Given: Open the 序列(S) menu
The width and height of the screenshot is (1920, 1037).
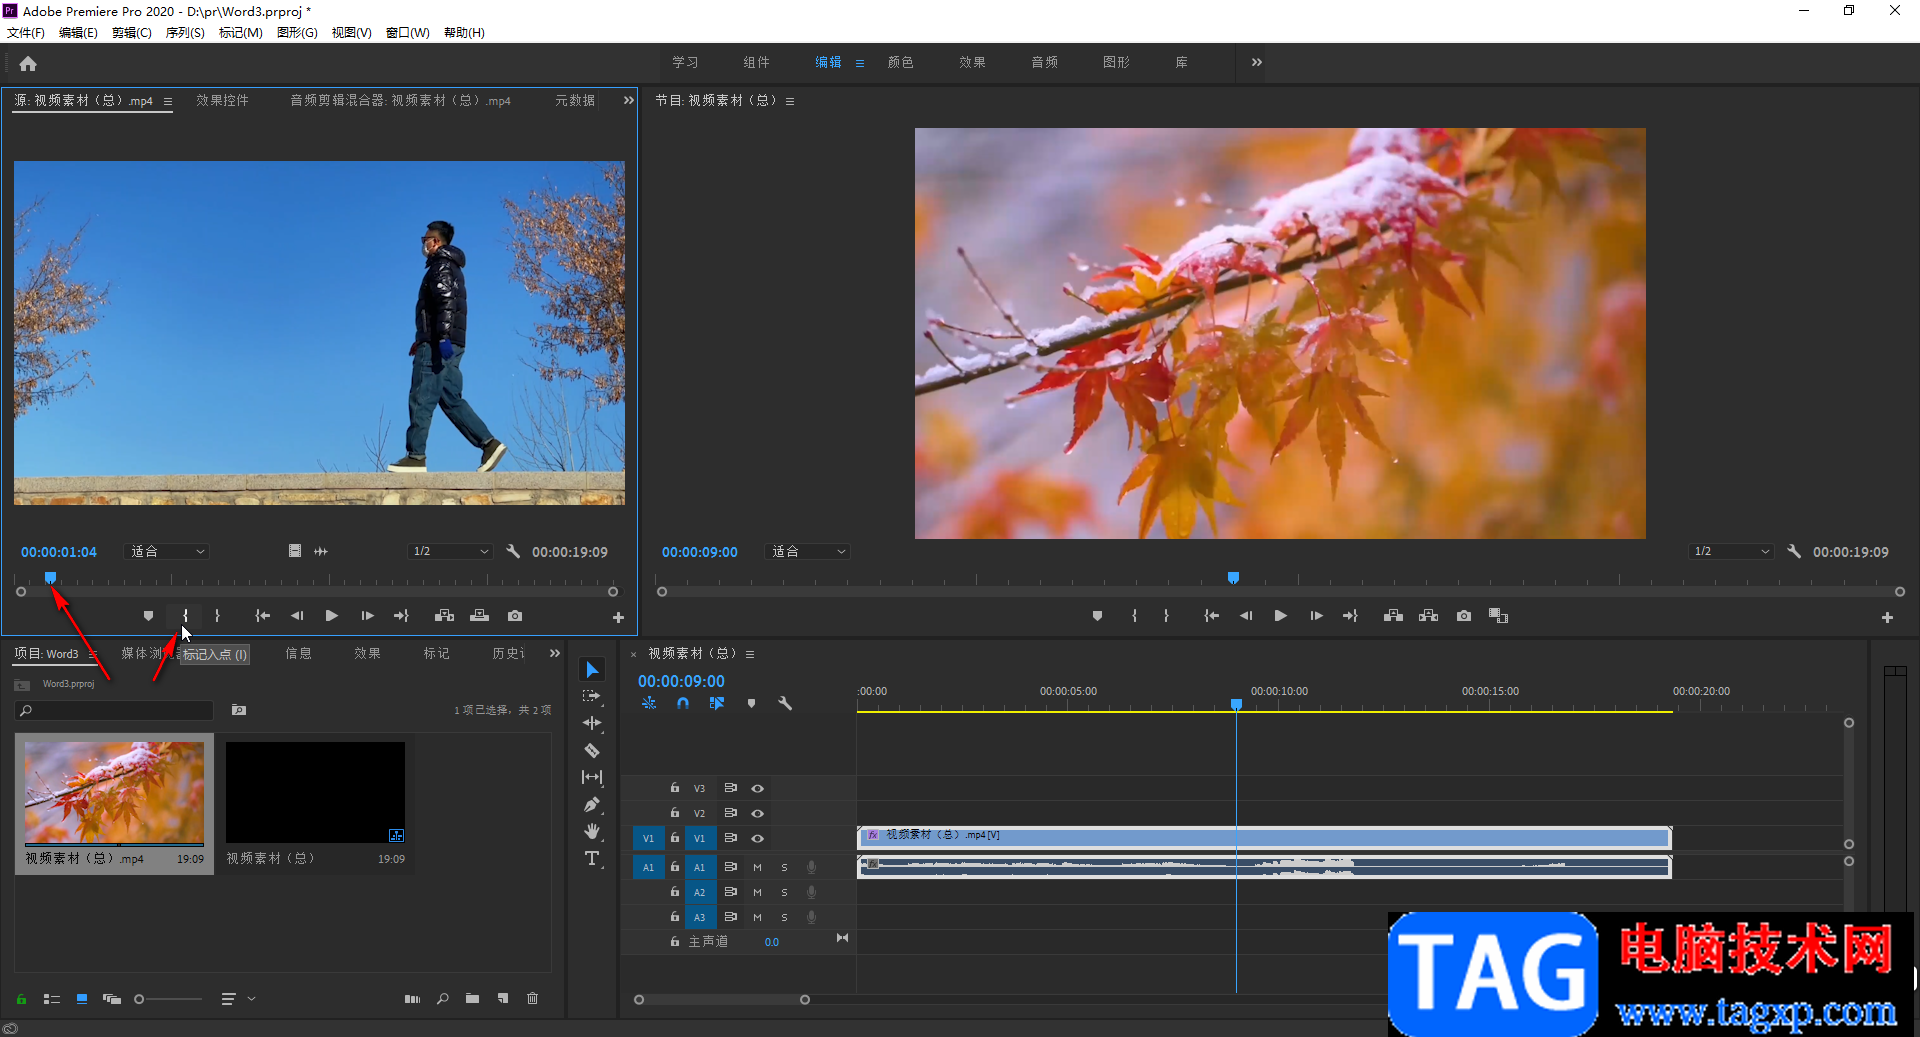Looking at the screenshot, I should [185, 32].
